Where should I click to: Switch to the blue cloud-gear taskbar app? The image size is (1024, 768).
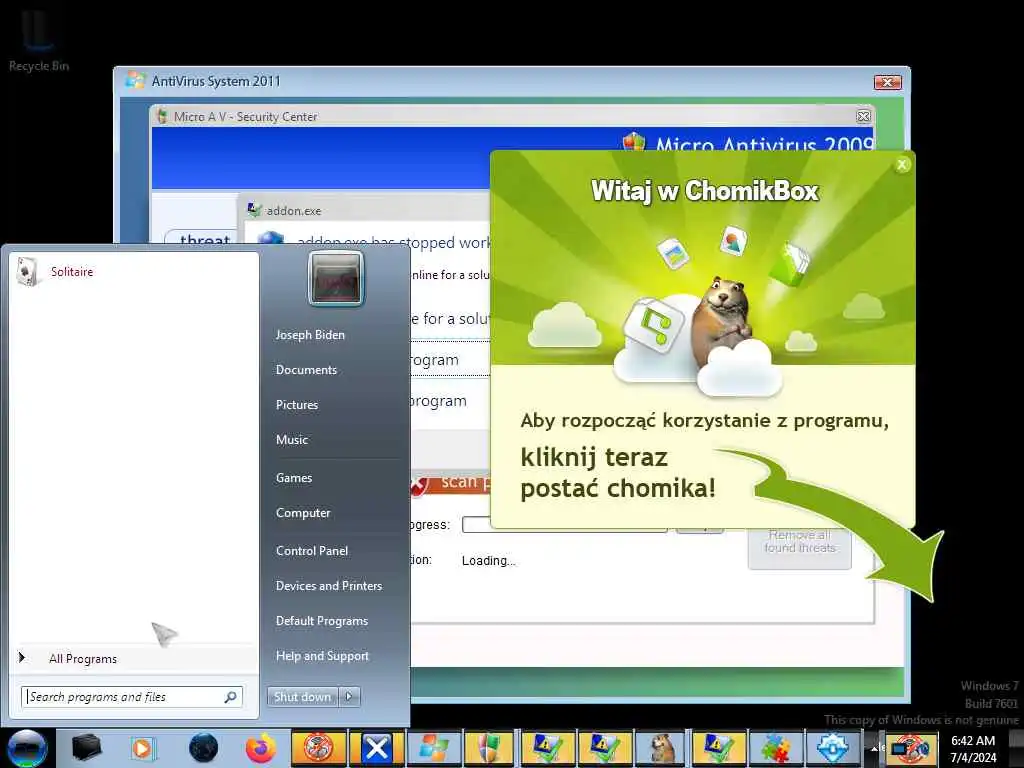(833, 748)
